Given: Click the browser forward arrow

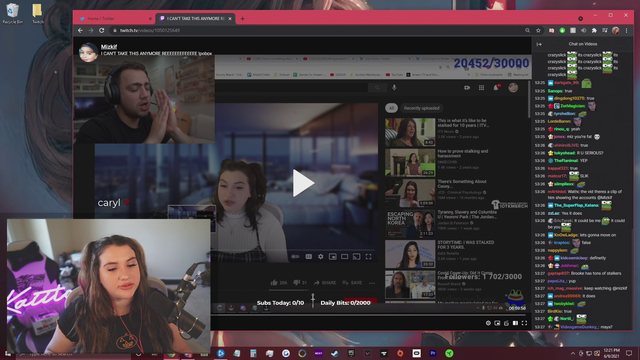Looking at the screenshot, I should (91, 31).
